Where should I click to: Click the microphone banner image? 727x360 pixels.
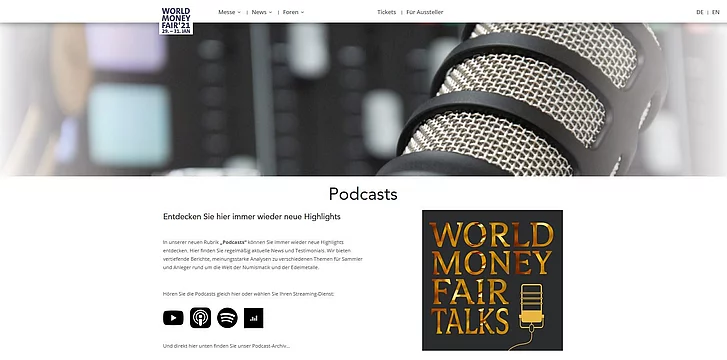pyautogui.click(x=364, y=99)
